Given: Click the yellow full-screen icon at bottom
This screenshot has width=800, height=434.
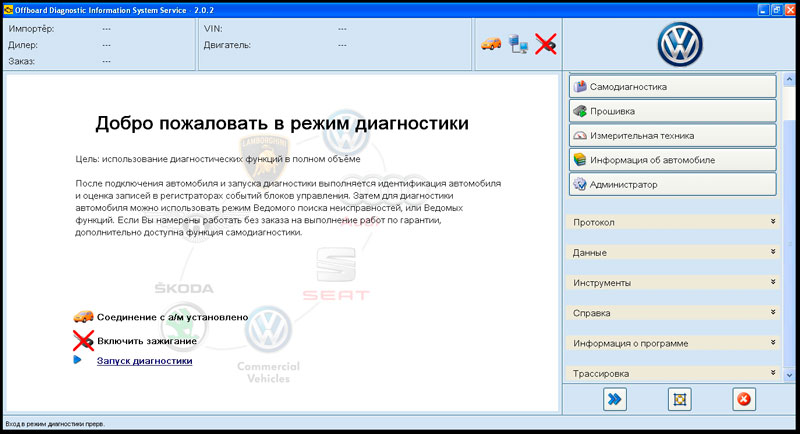Looking at the screenshot, I should [x=680, y=399].
